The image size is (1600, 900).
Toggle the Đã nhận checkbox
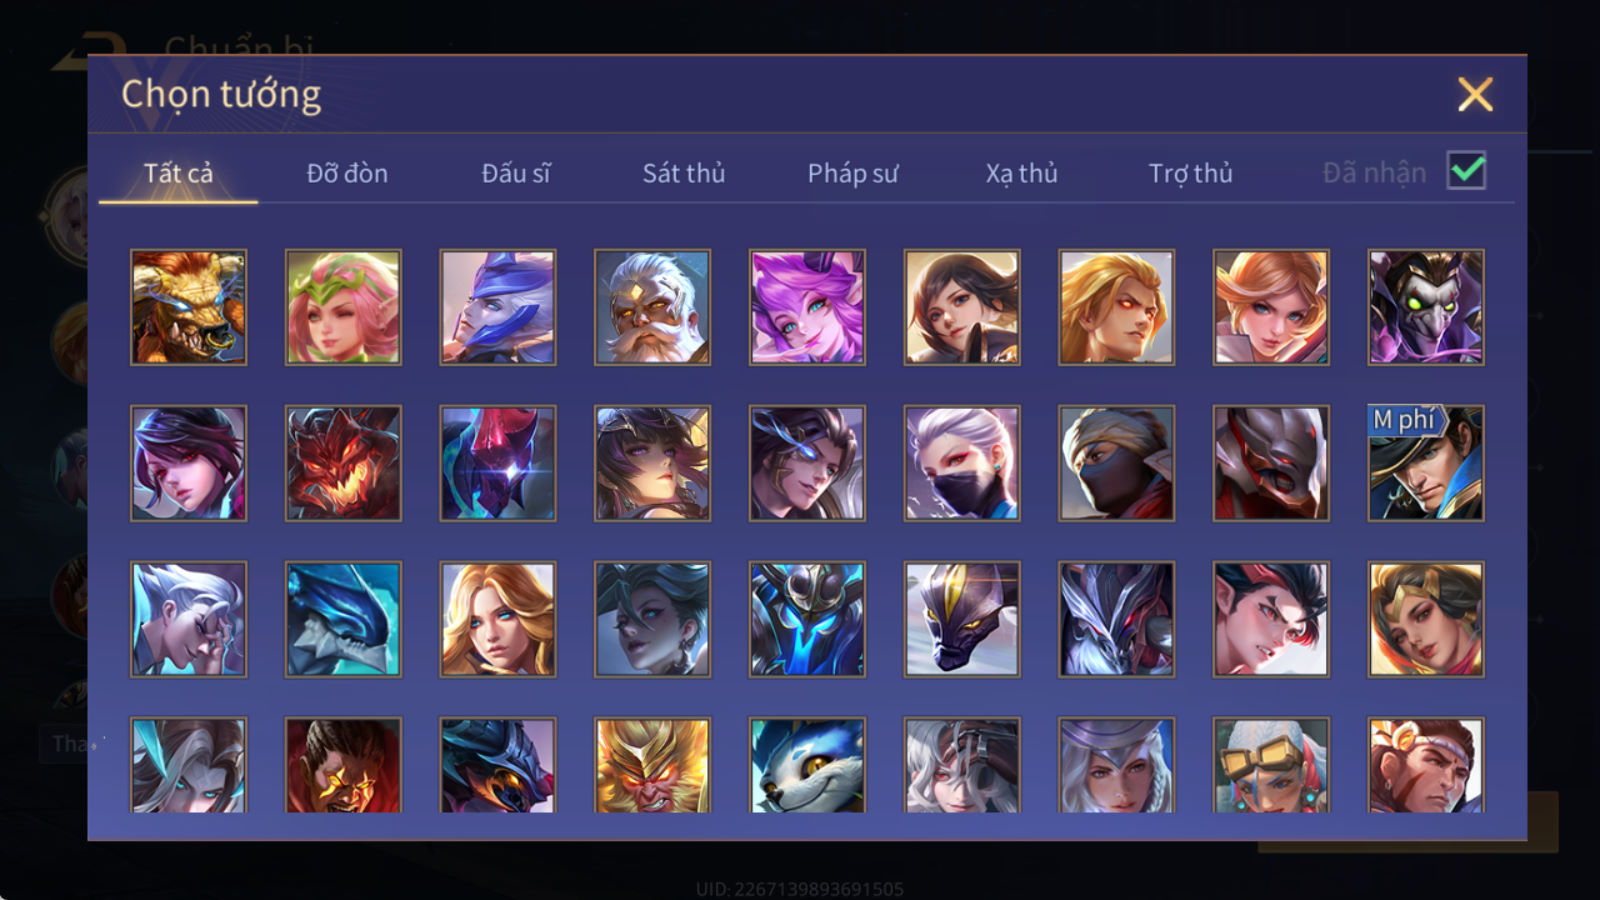pyautogui.click(x=1466, y=171)
